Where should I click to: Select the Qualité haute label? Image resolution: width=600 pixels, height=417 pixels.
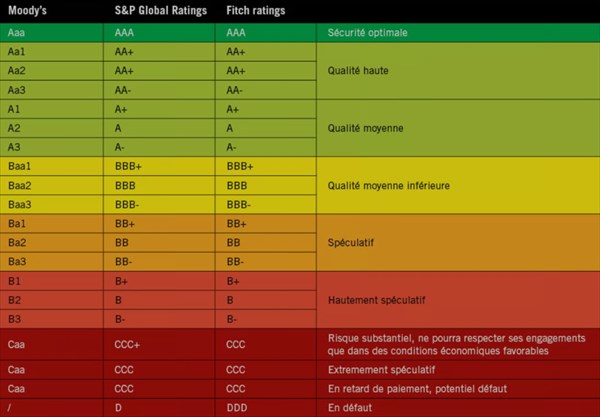click(x=360, y=71)
